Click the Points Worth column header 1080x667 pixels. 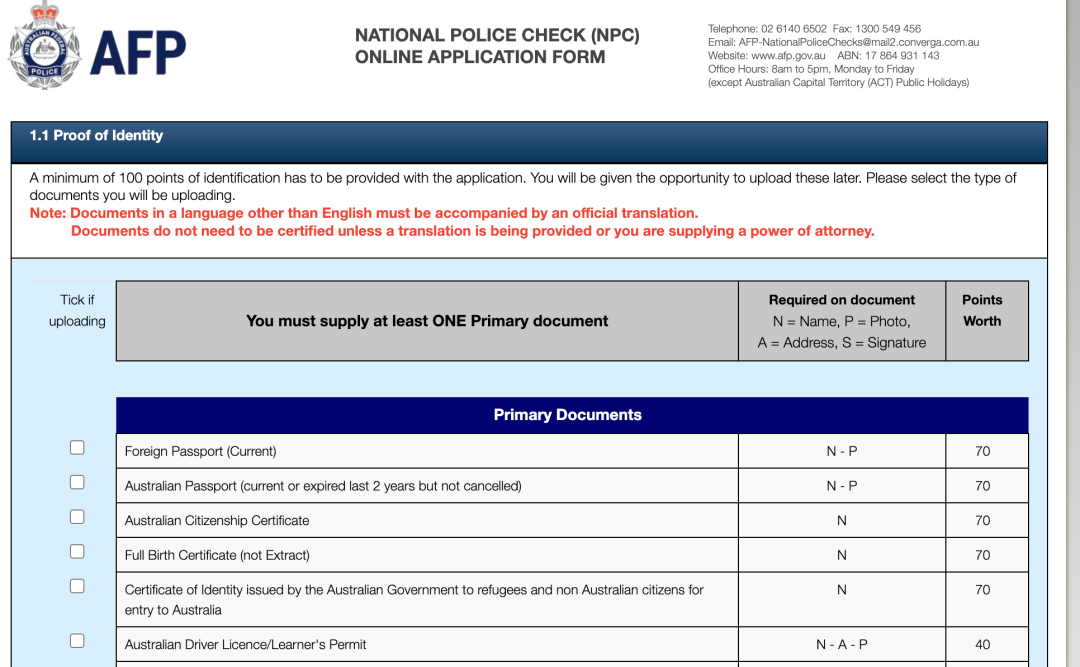tap(982, 310)
